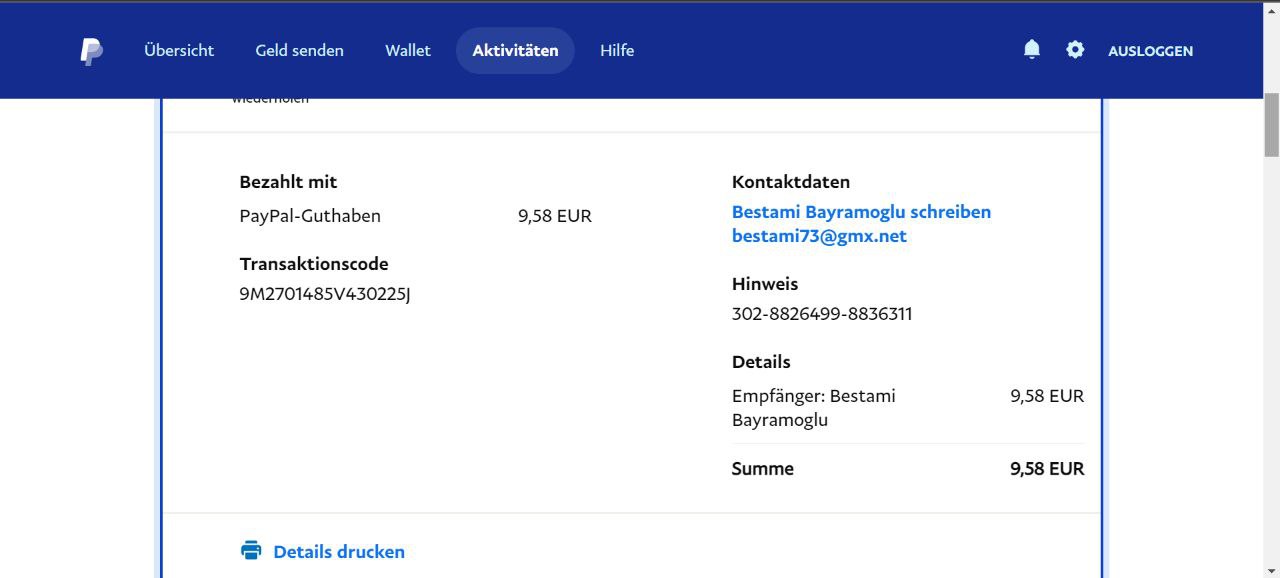Click the bestami73@gmx.net email link
The image size is (1280, 578).
tap(819, 236)
